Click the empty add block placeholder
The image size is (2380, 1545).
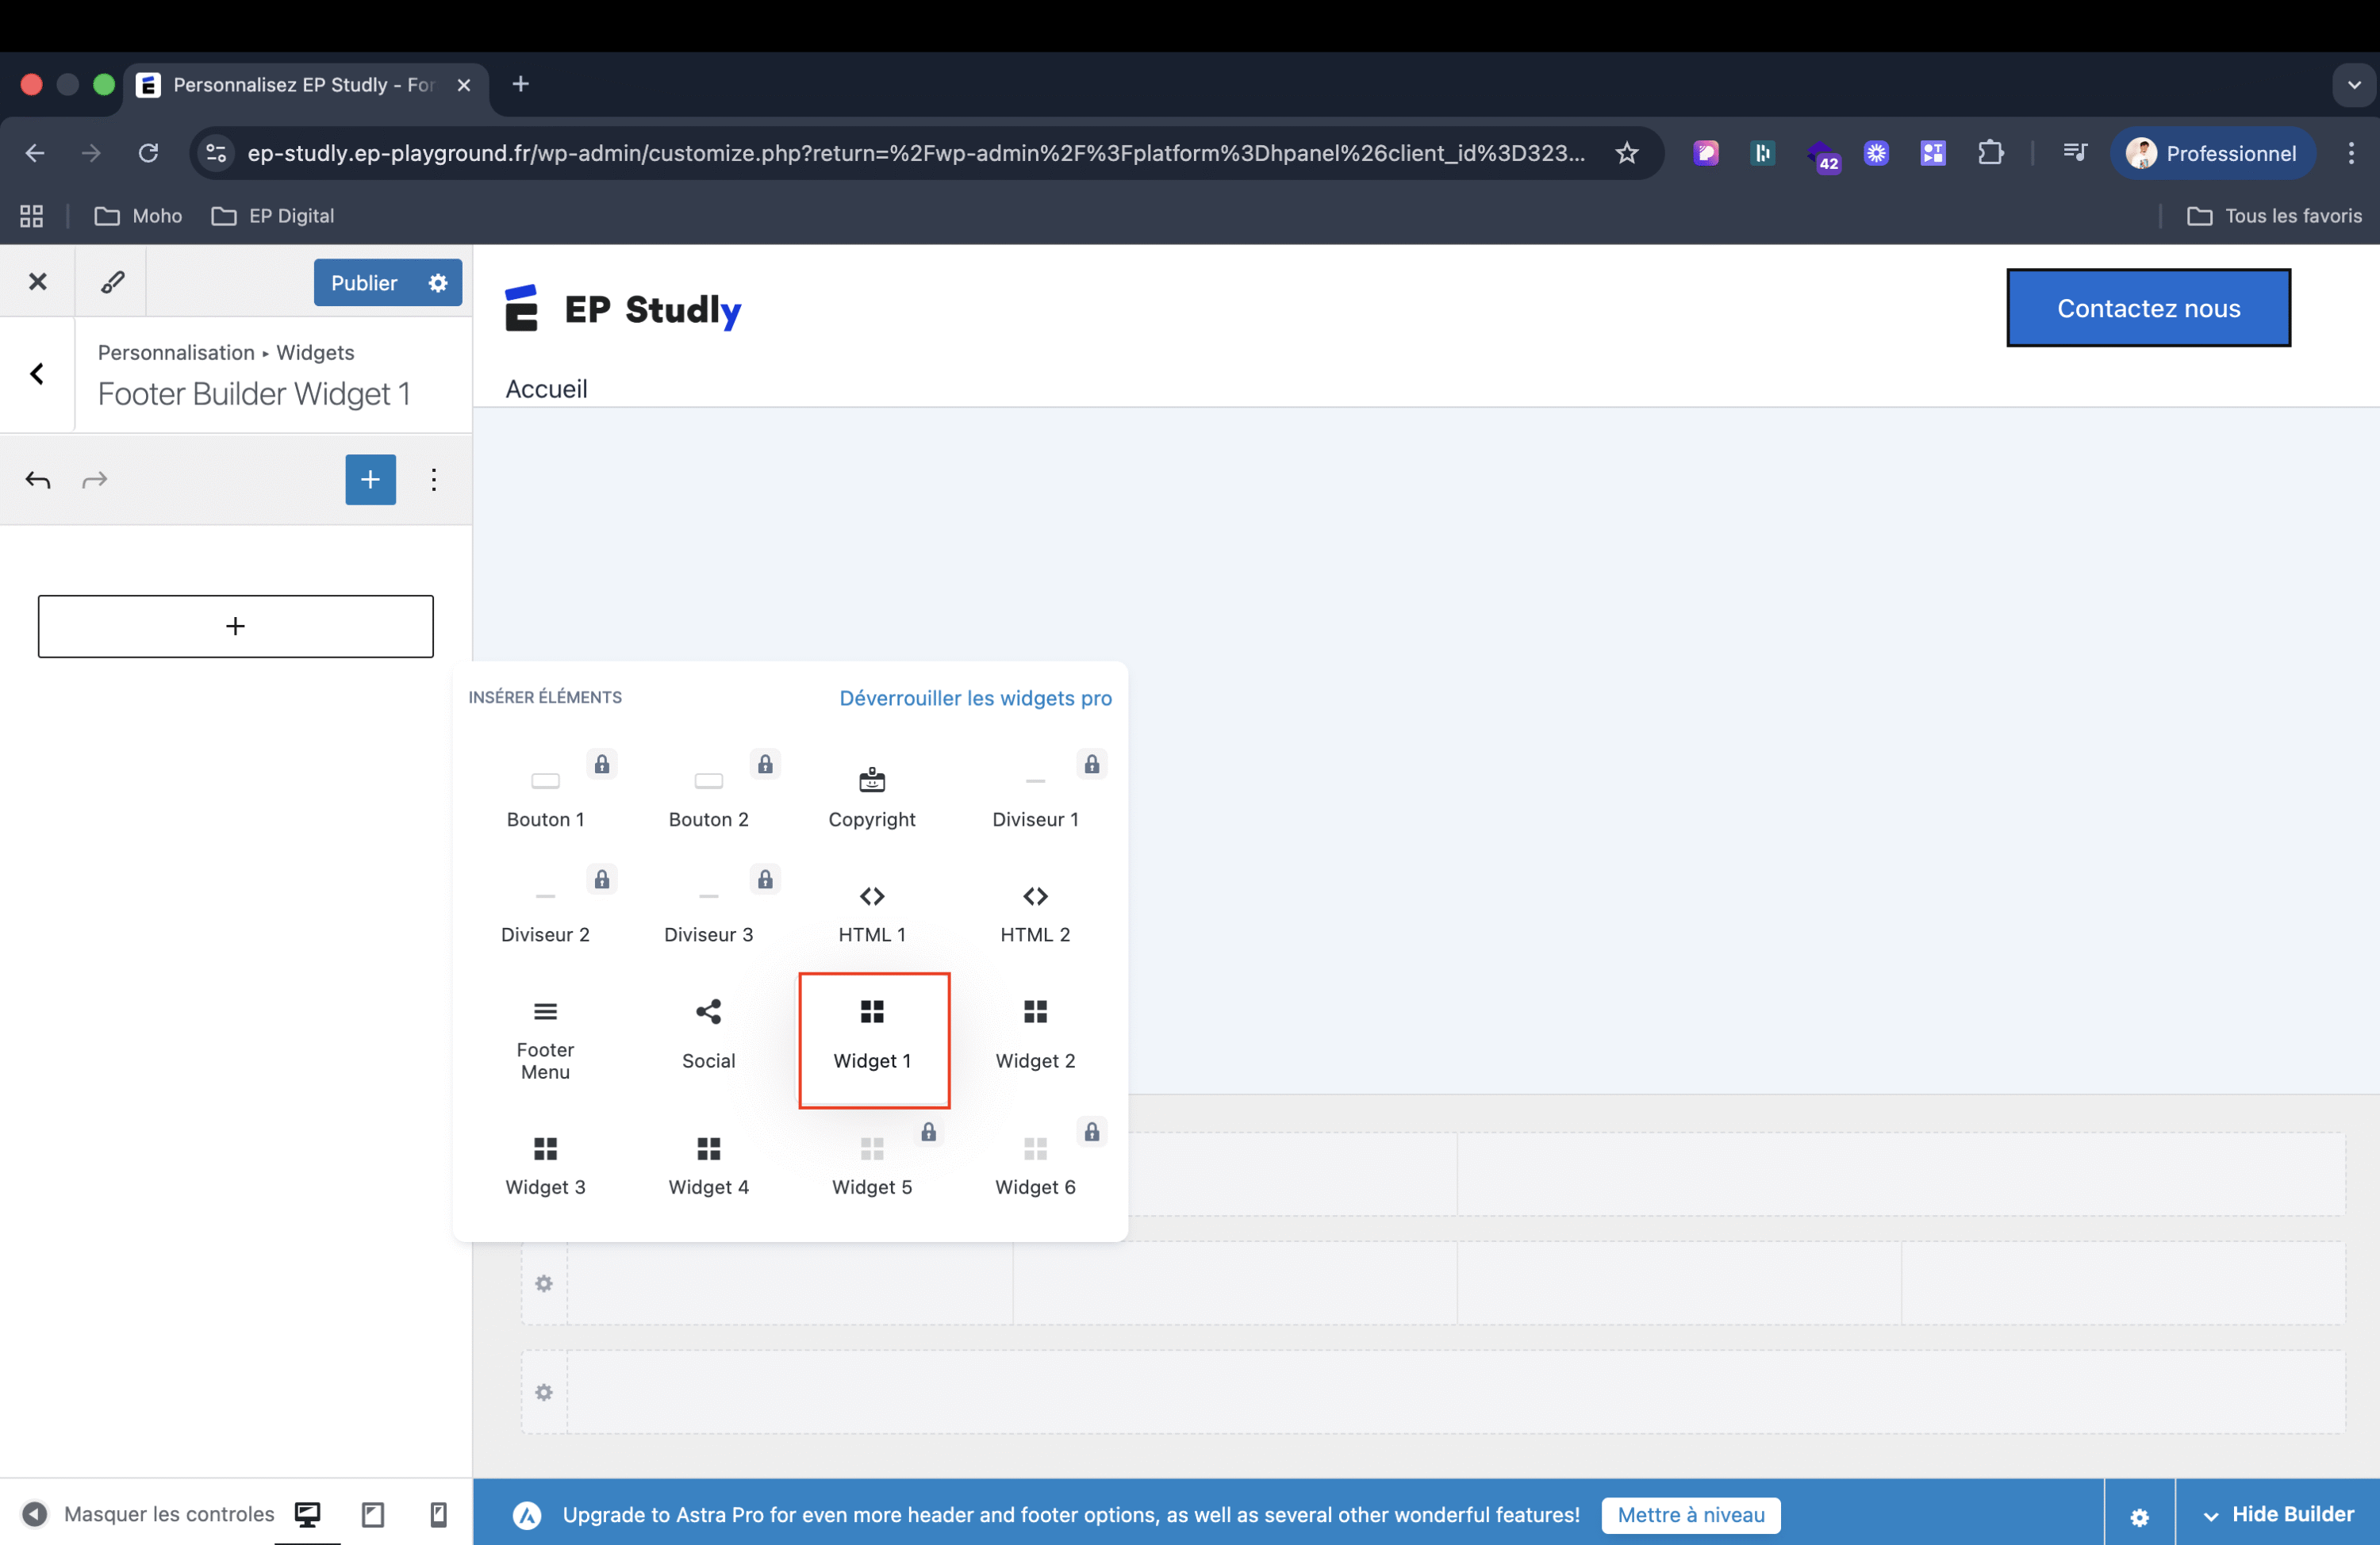(x=235, y=626)
